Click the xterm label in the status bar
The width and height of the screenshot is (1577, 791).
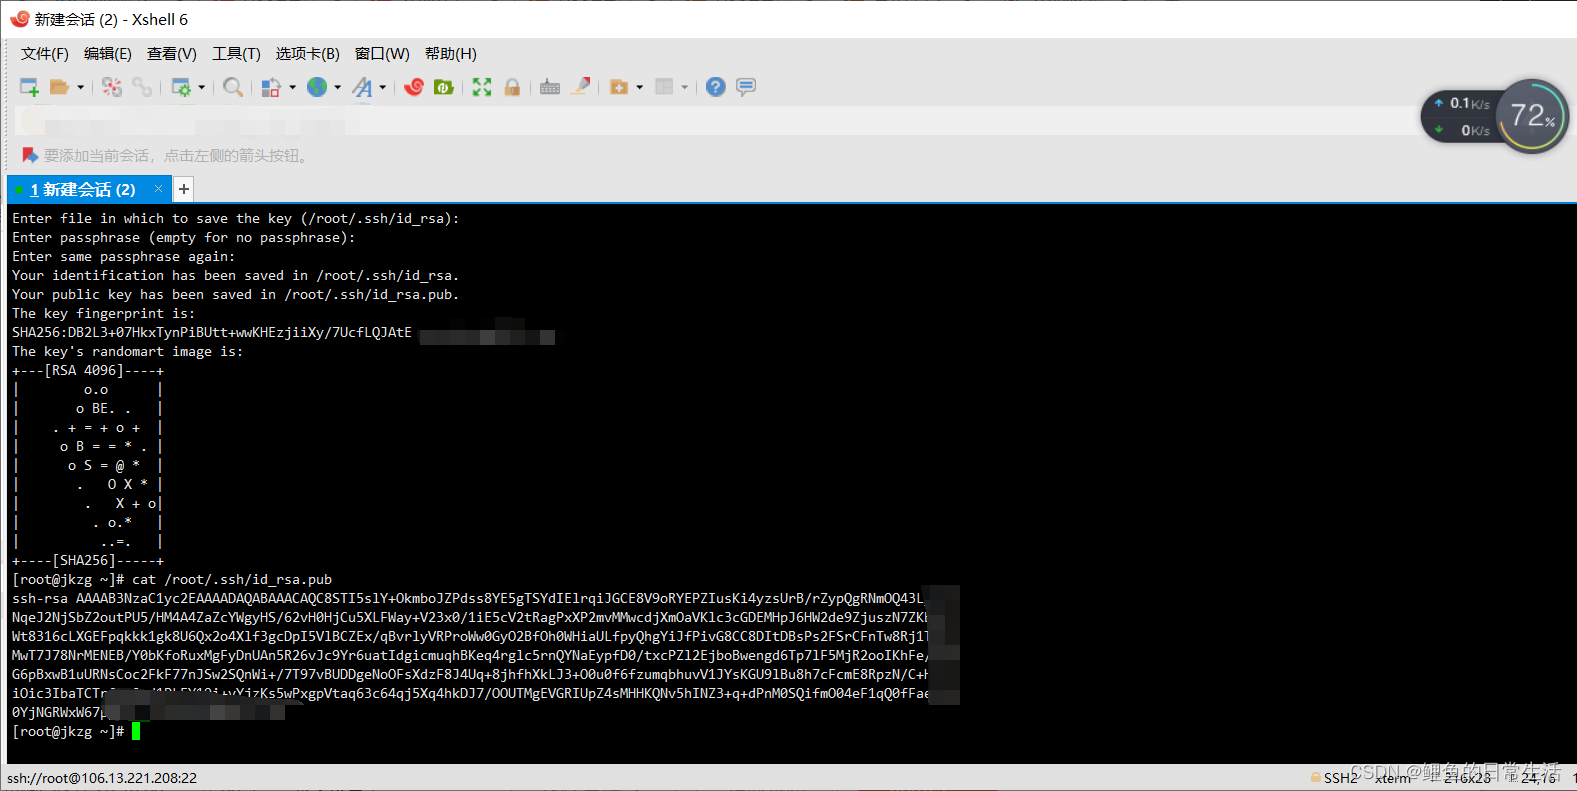(x=1393, y=778)
